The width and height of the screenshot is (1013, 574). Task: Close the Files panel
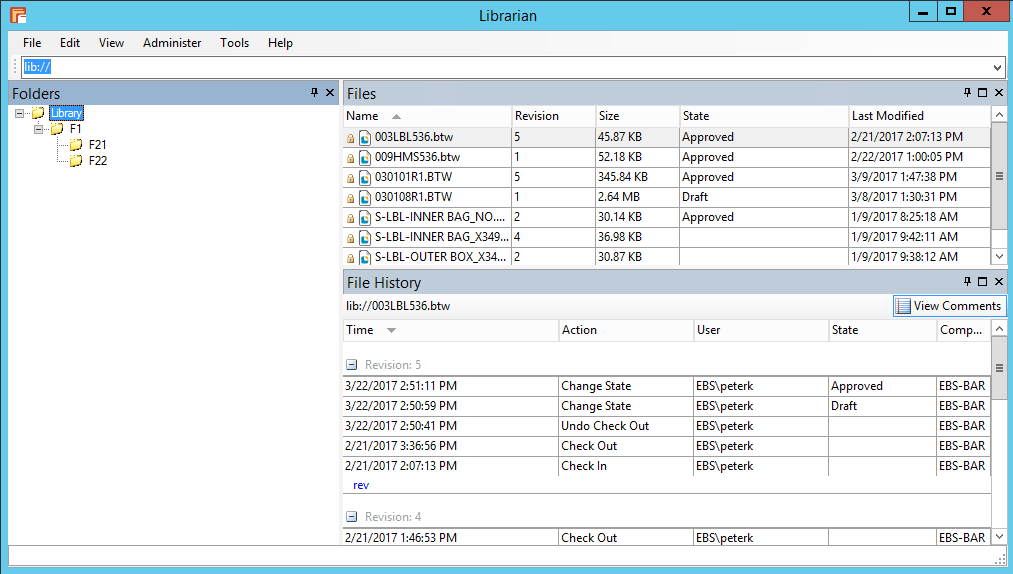pyautogui.click(x=999, y=92)
